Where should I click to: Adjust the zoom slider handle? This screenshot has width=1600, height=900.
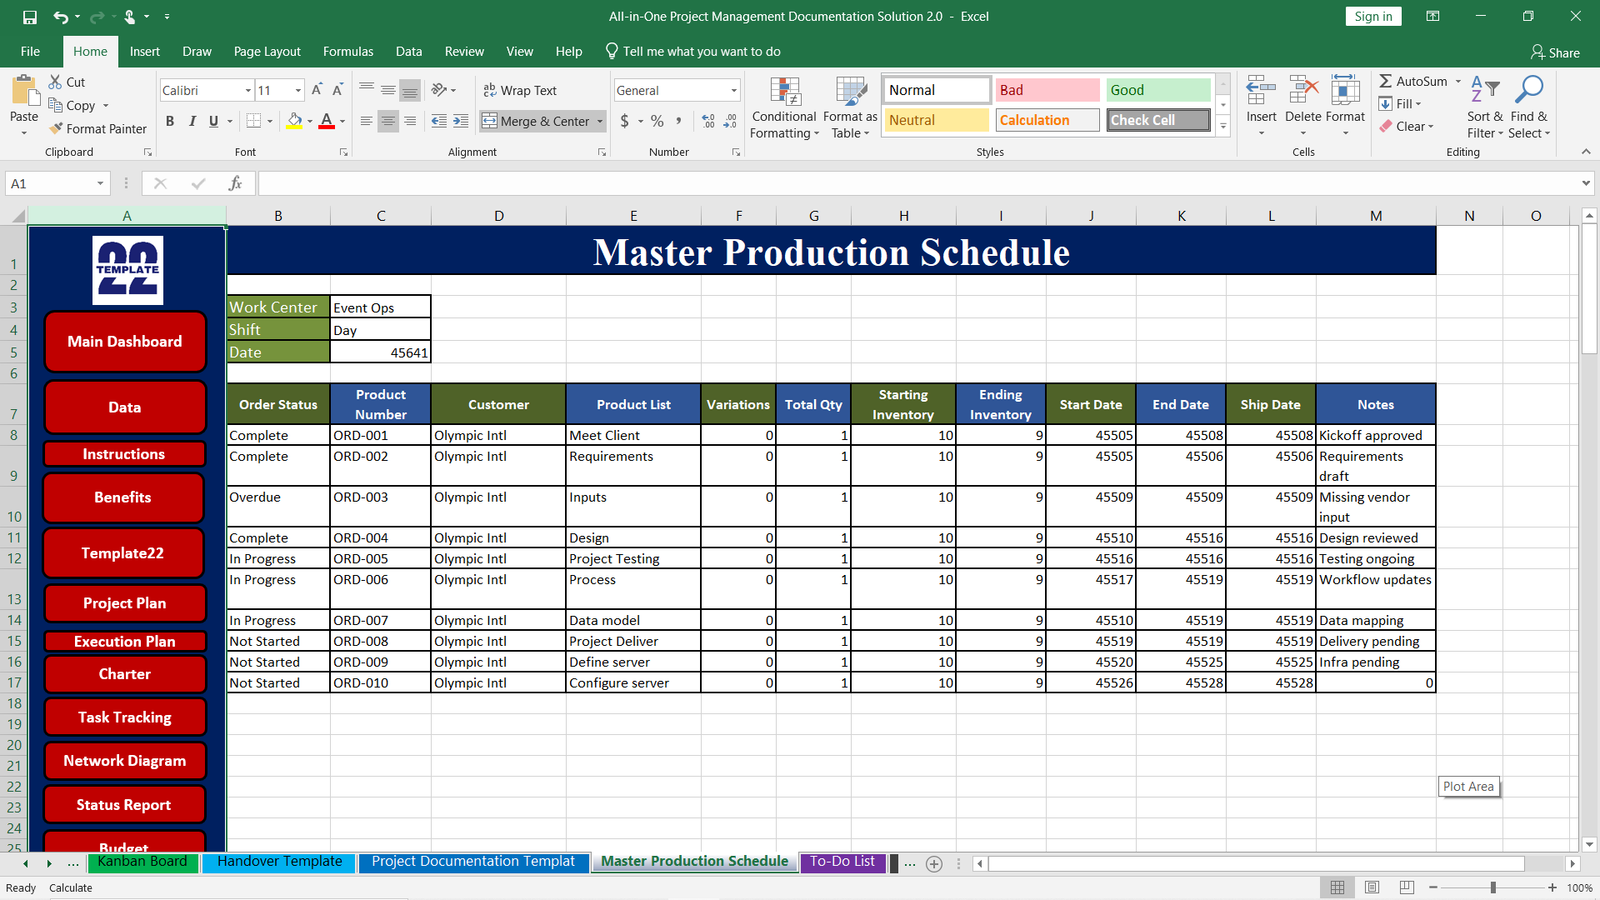point(1493,887)
